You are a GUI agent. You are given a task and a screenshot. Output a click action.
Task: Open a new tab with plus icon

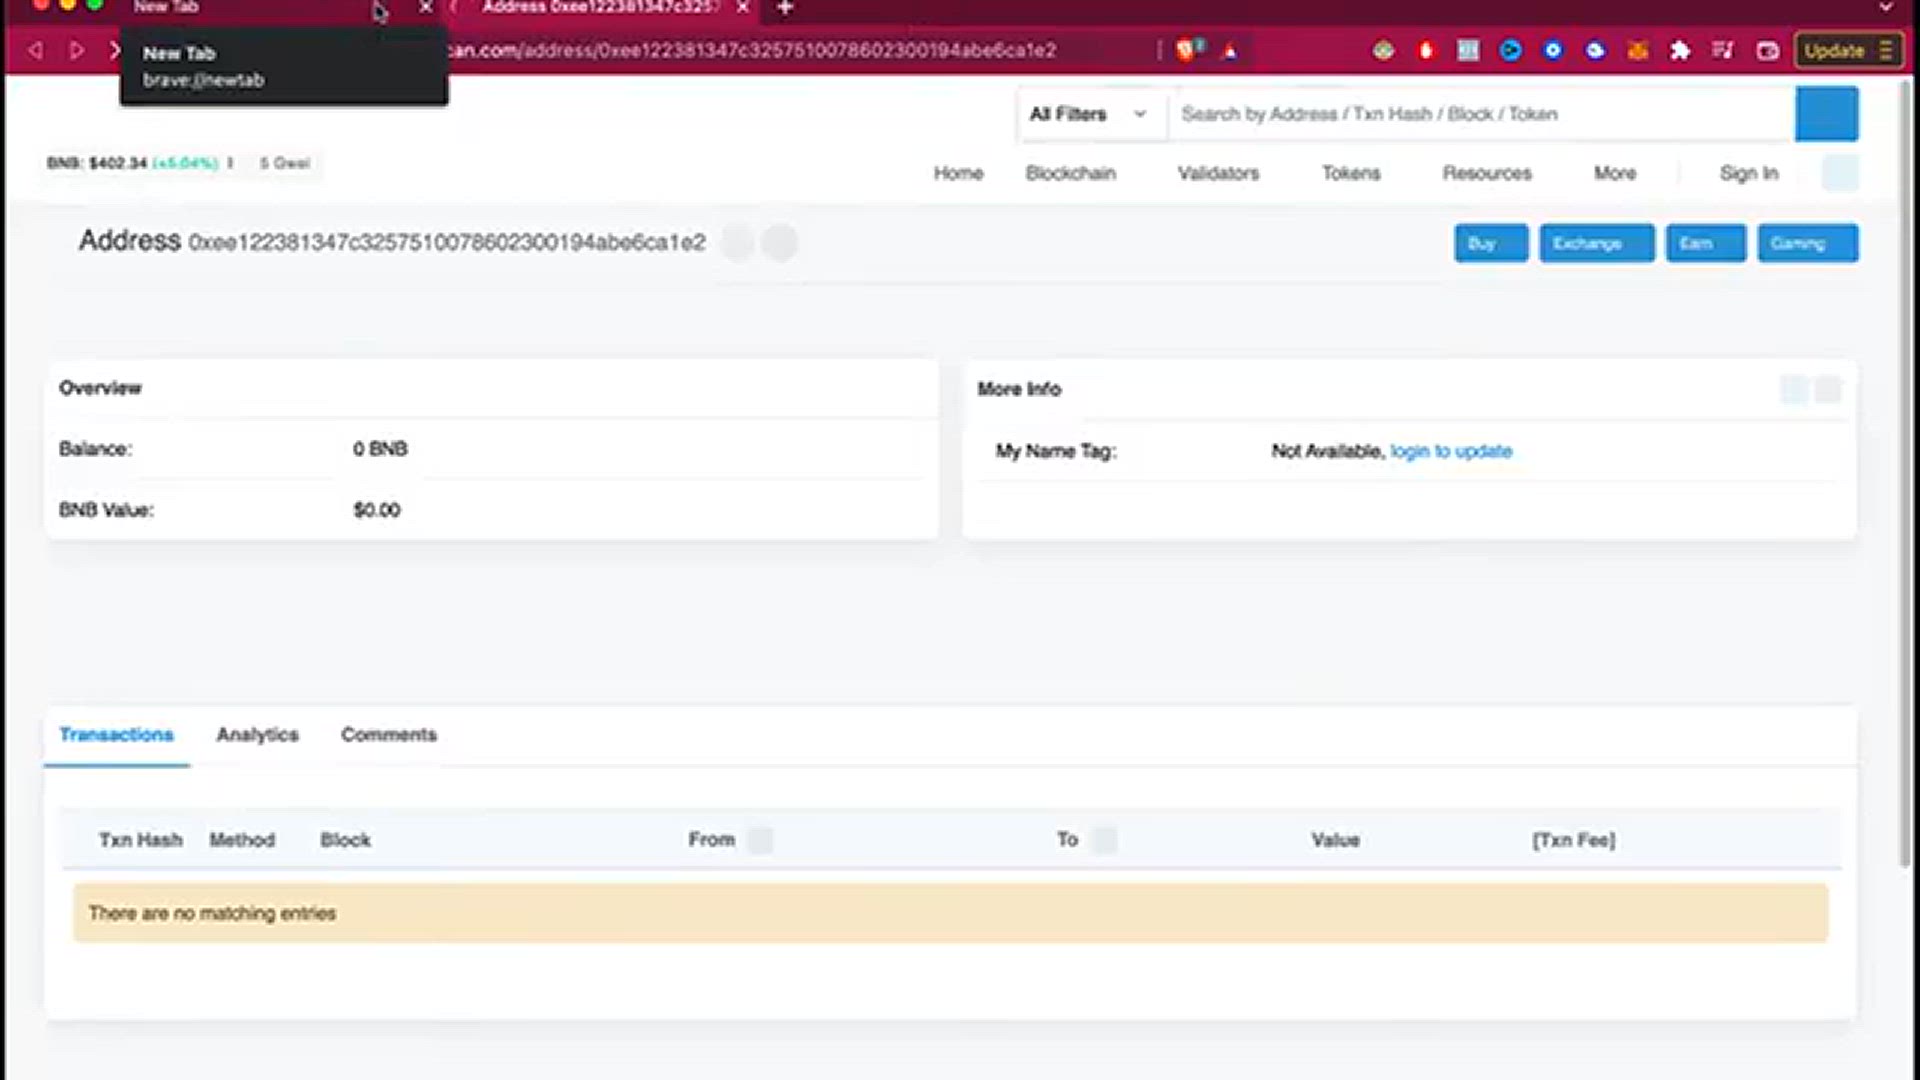click(785, 8)
